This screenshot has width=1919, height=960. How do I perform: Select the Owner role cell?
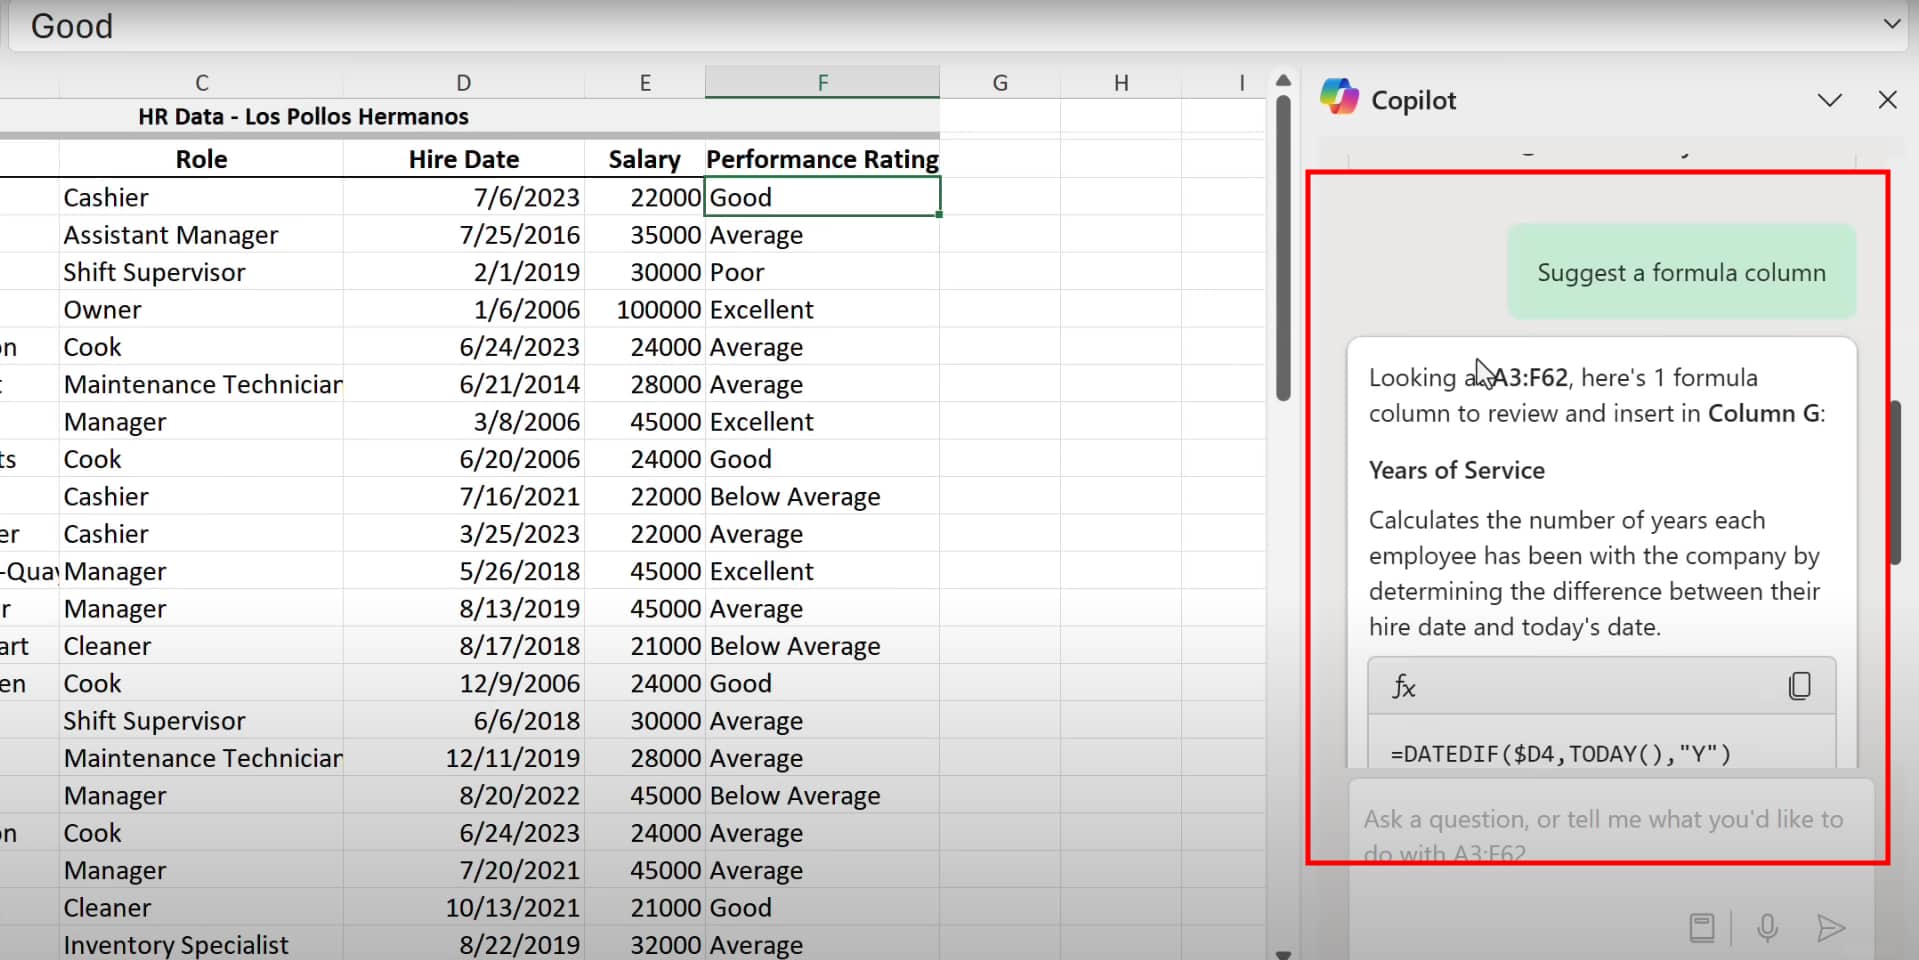pos(201,310)
